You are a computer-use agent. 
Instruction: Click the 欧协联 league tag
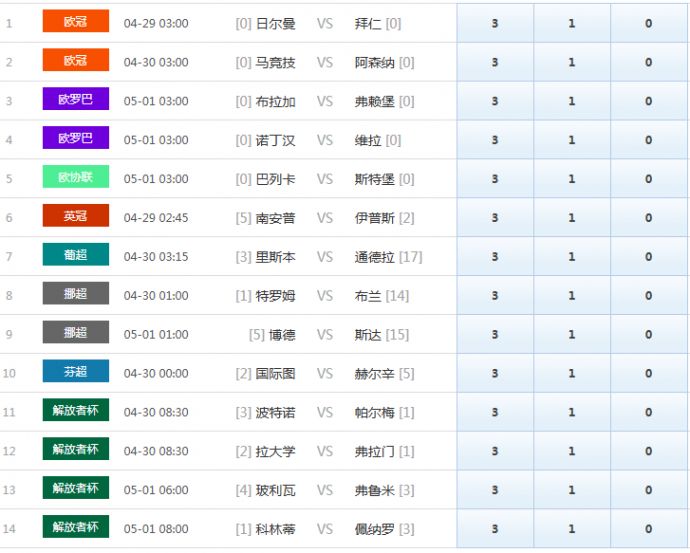tap(75, 178)
